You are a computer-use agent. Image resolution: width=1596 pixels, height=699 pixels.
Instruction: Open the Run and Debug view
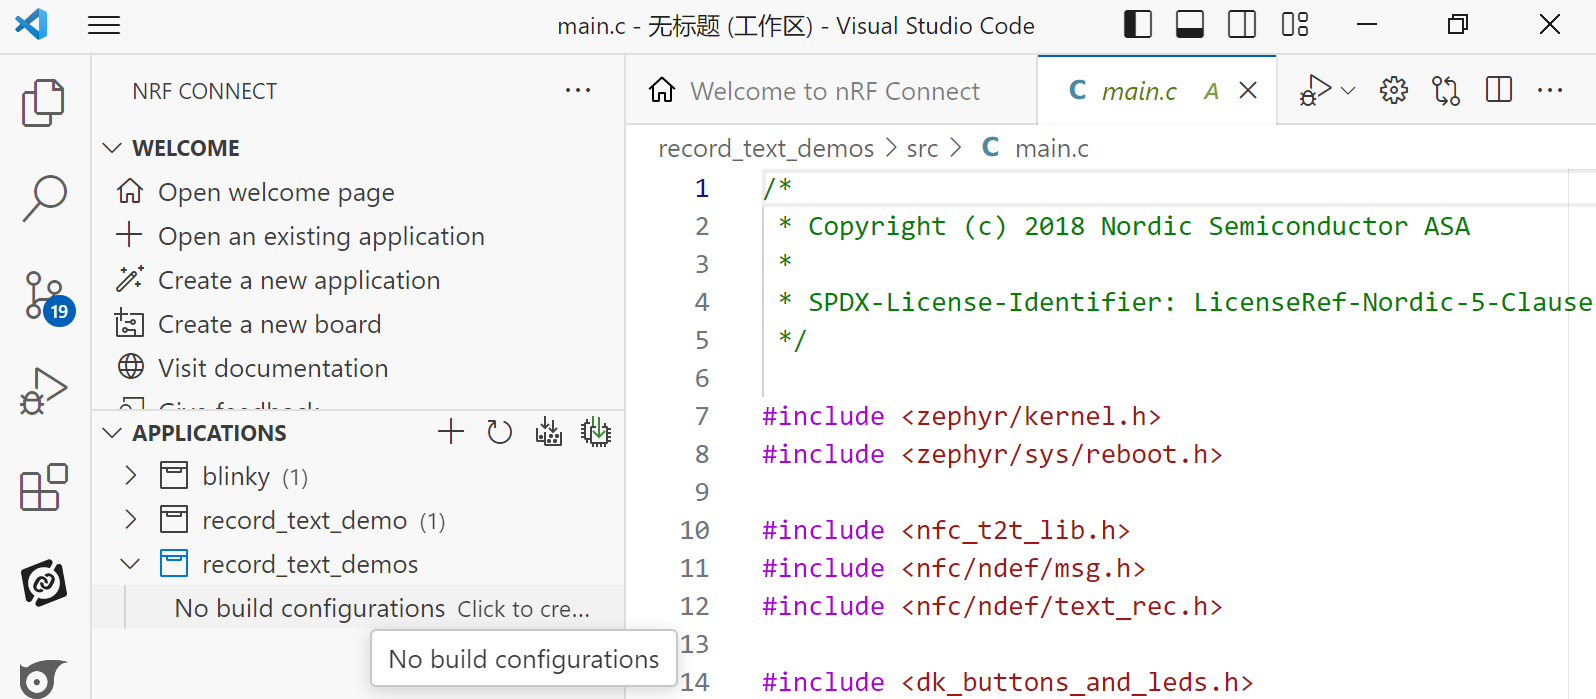tap(43, 391)
